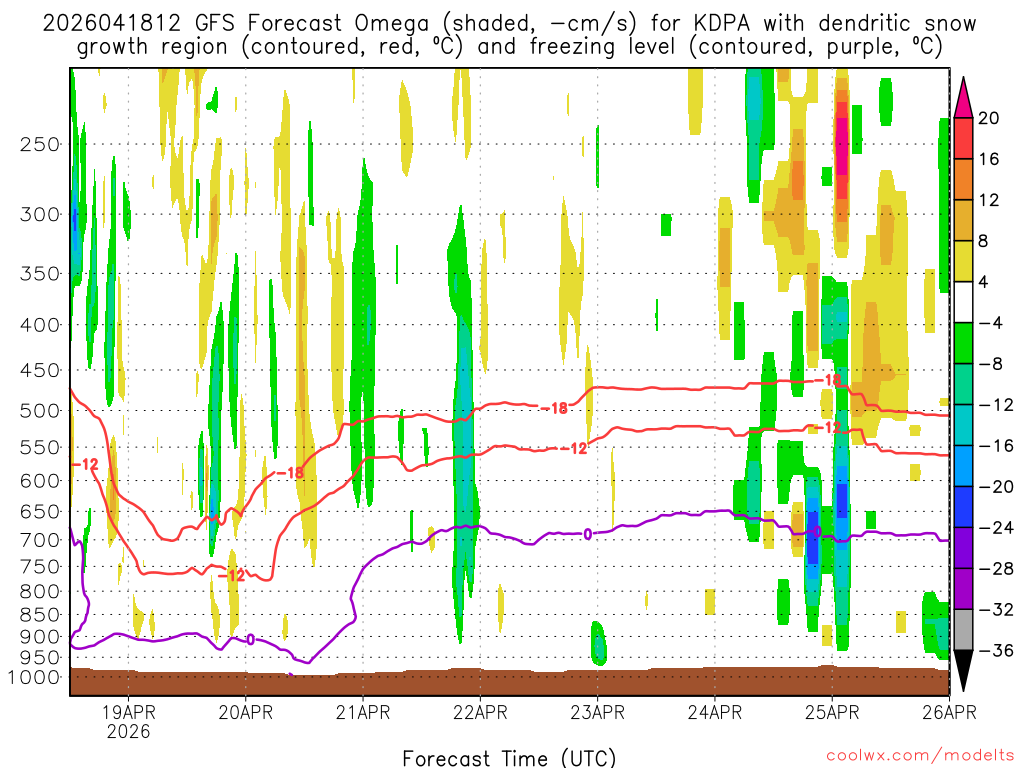Pick the dark blue -20 to -24 colorbar segment
1024x768 pixels.
[x=963, y=507]
